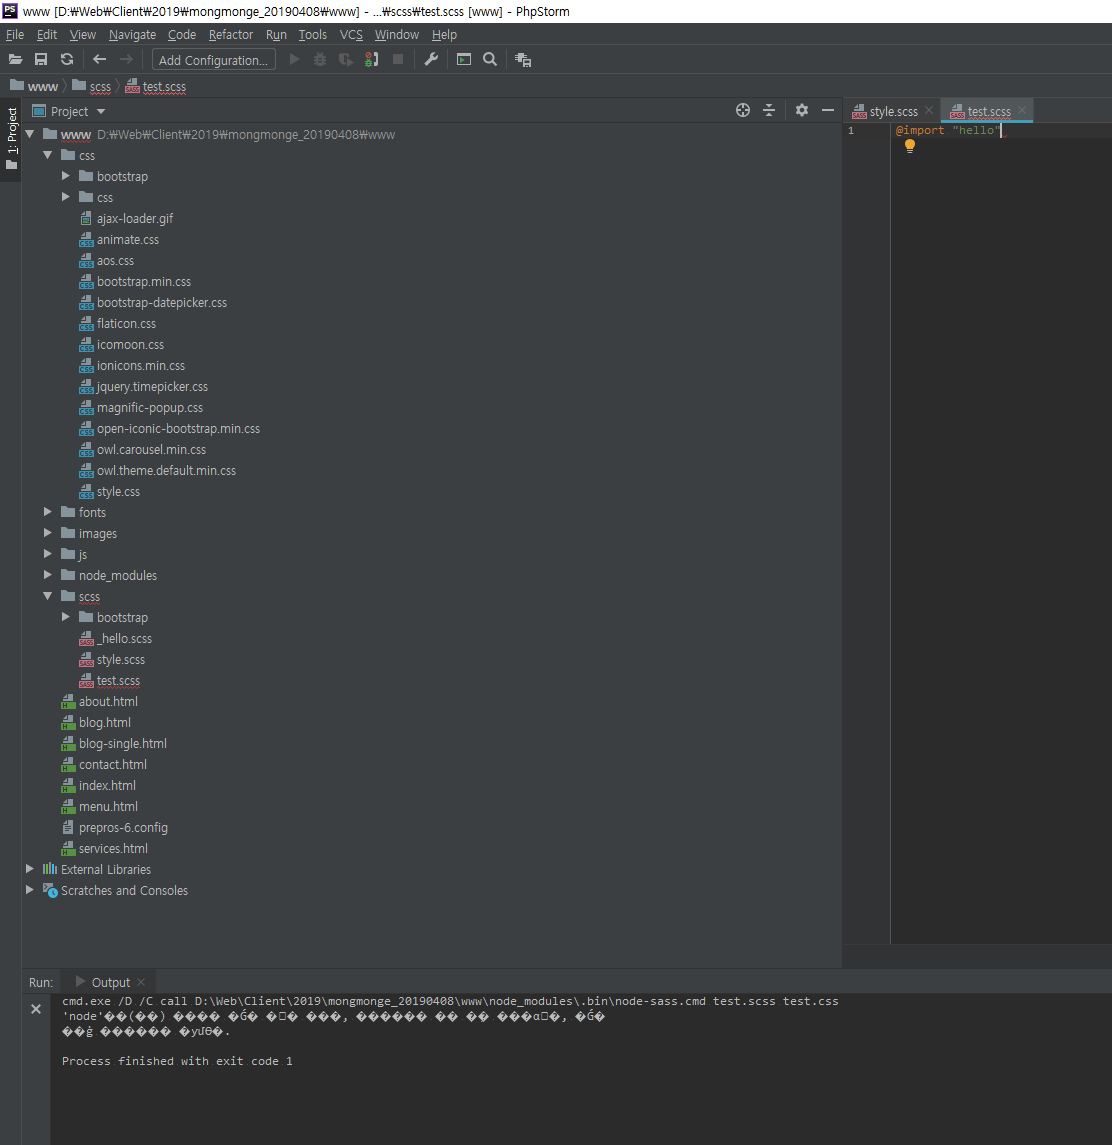This screenshot has width=1112, height=1145.
Task: Open the Navigate menu
Action: point(132,34)
